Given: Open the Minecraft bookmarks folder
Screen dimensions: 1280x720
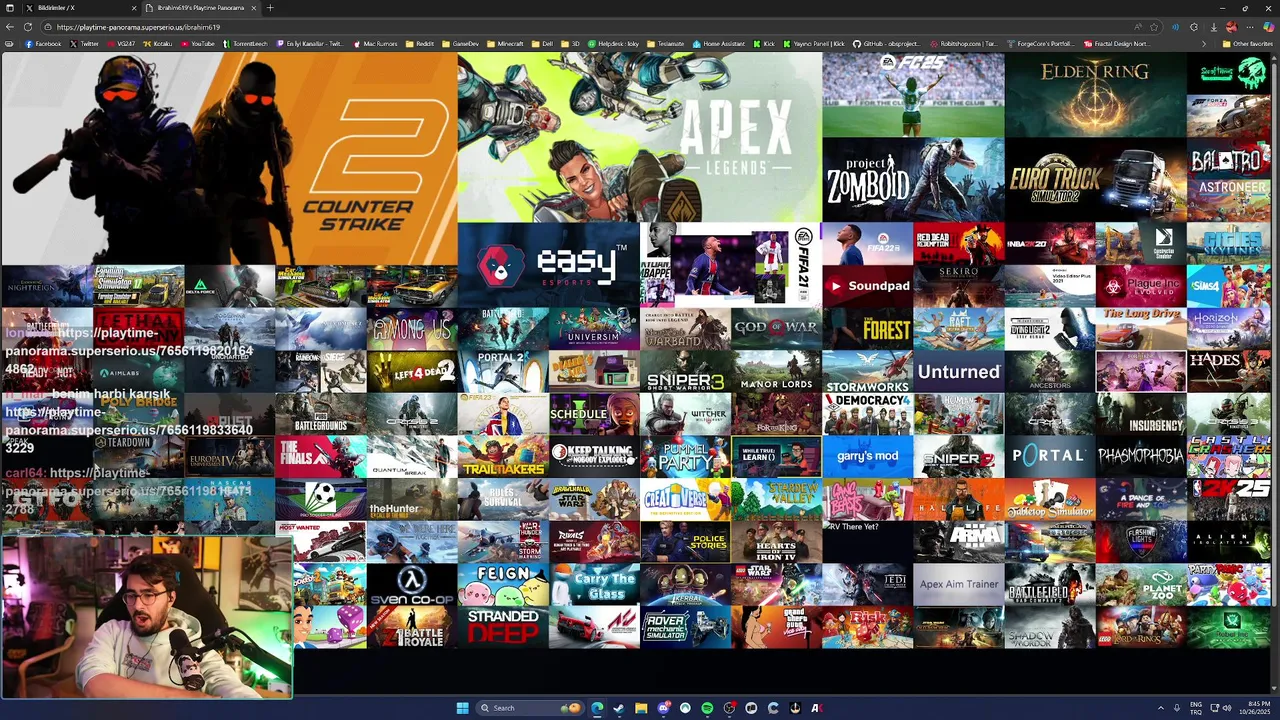Looking at the screenshot, I should (505, 44).
